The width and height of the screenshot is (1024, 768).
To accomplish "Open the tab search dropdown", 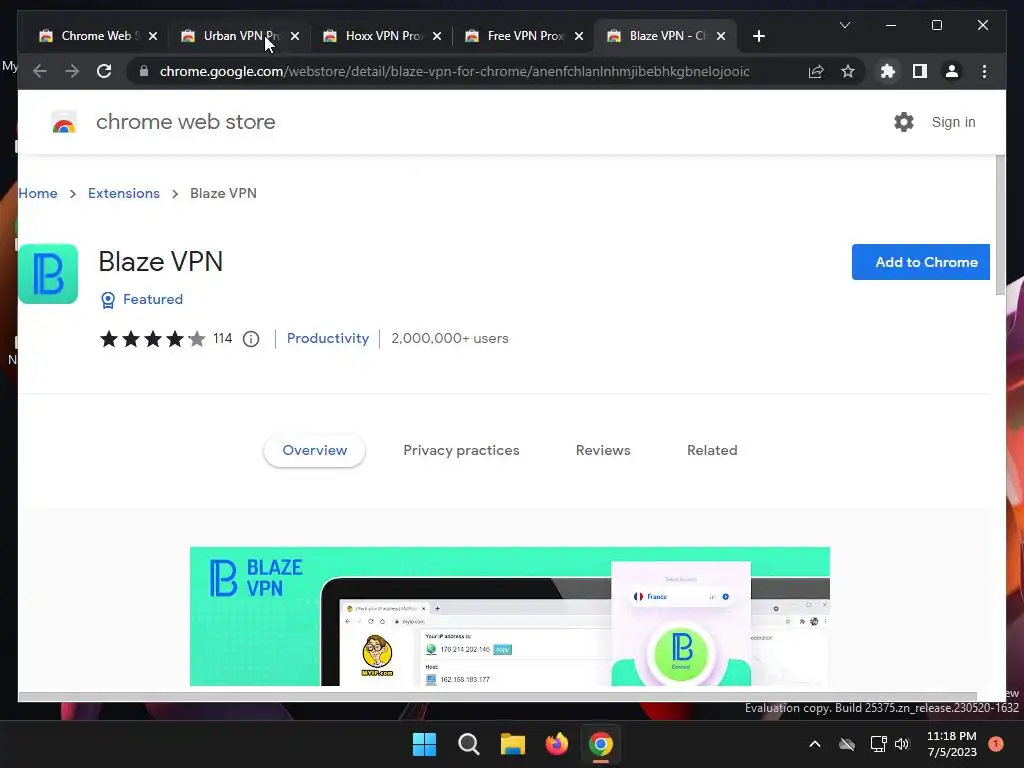I will (x=844, y=25).
